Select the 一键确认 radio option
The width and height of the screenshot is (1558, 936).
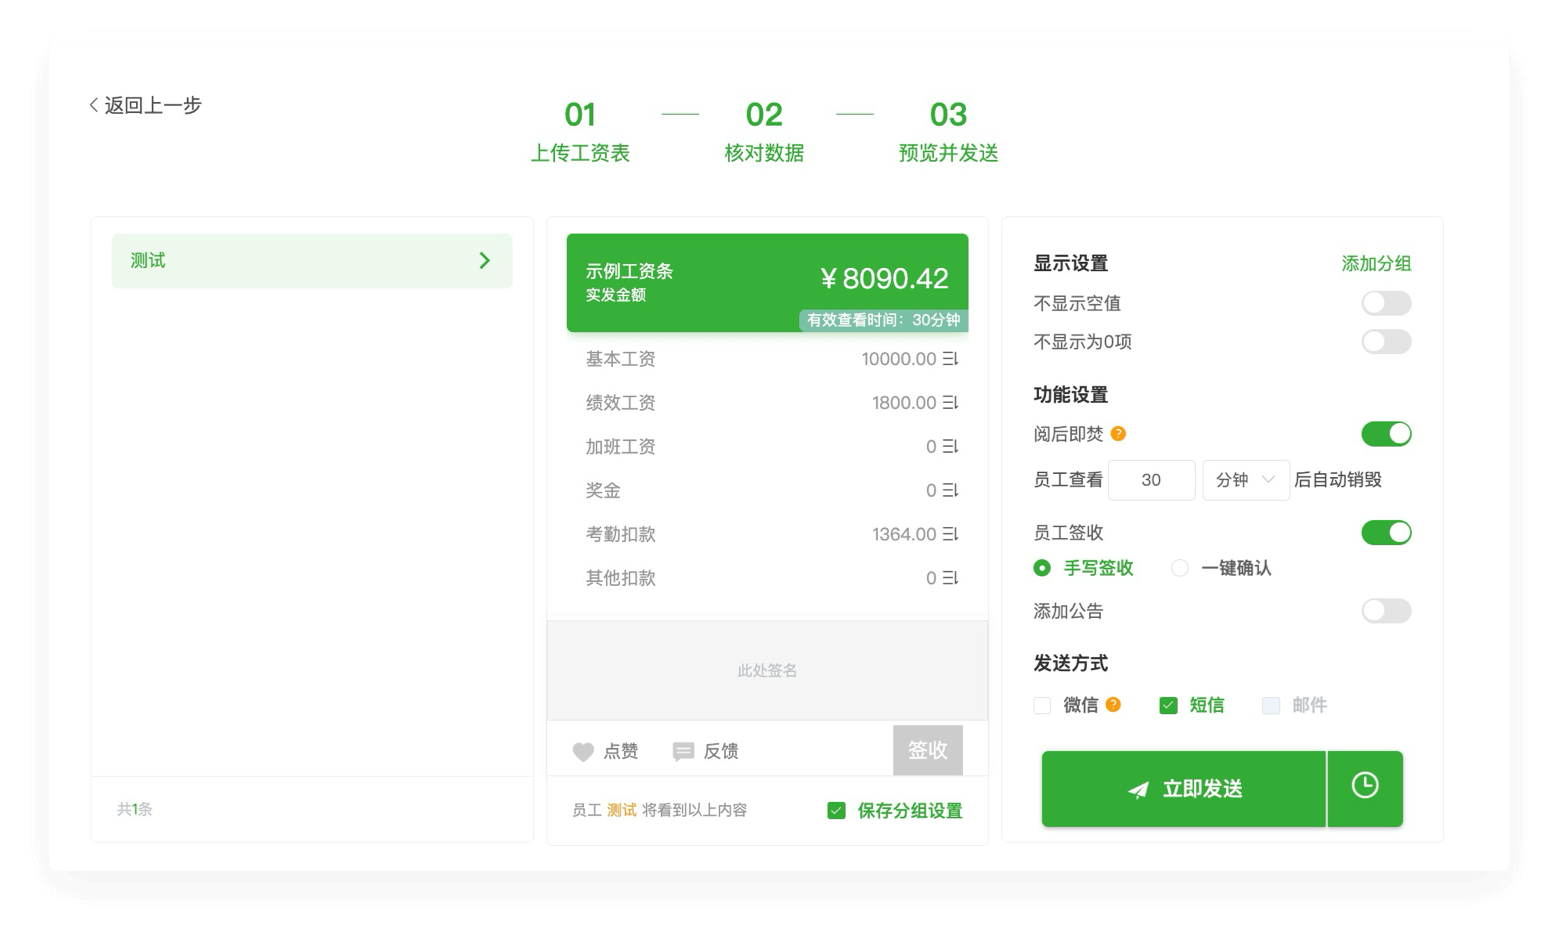(1180, 568)
